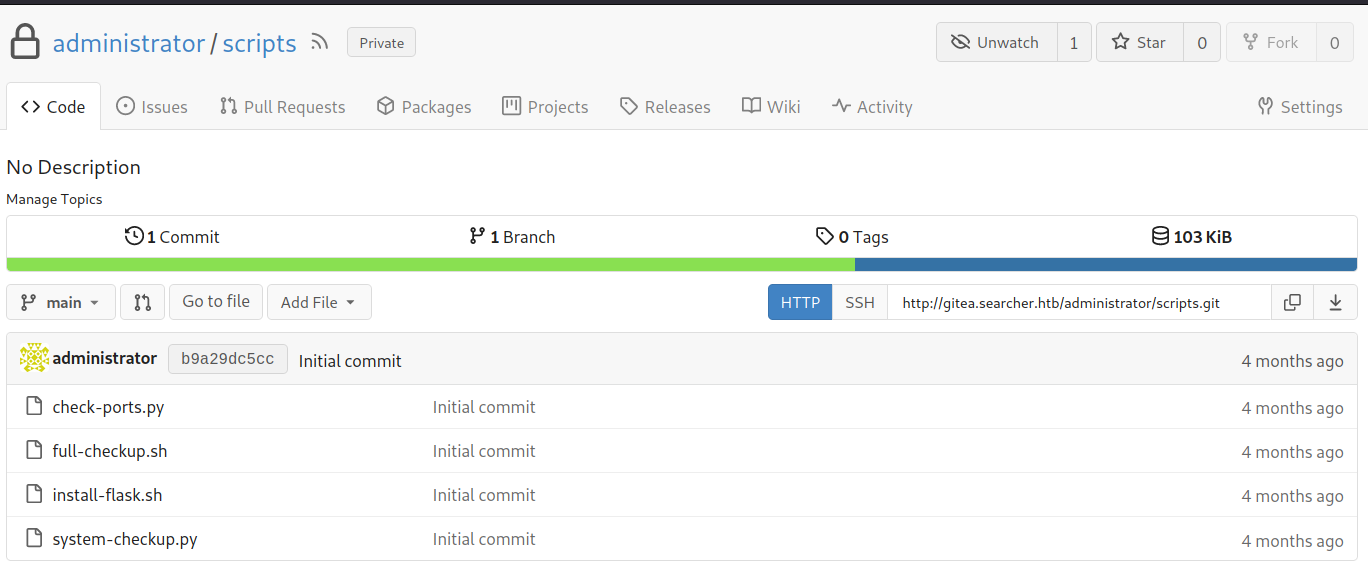This screenshot has width=1368, height=564.
Task: Click the blue language bar segment
Action: point(1106,265)
